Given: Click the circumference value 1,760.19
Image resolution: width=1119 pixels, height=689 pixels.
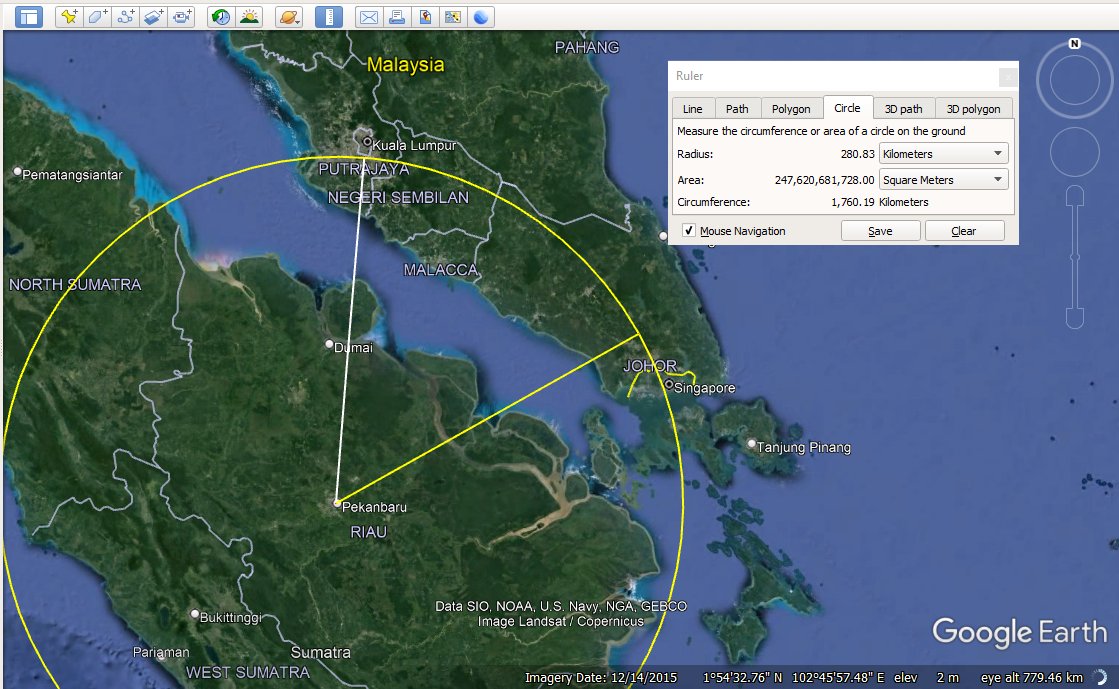Looking at the screenshot, I should pos(853,202).
